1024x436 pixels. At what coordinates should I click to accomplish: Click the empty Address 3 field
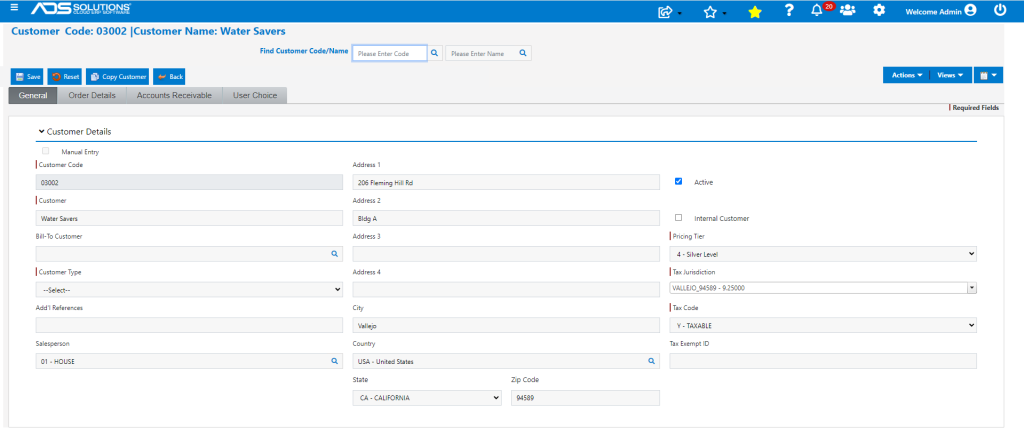506,254
